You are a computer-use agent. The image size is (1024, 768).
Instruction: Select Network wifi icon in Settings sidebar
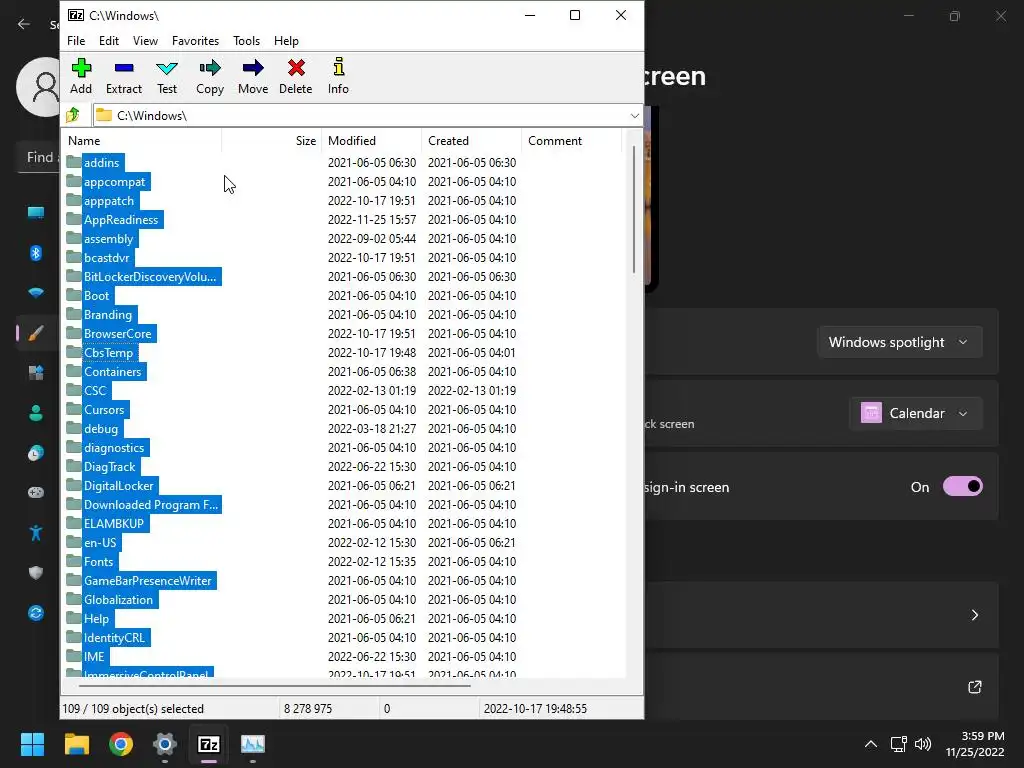click(x=36, y=293)
